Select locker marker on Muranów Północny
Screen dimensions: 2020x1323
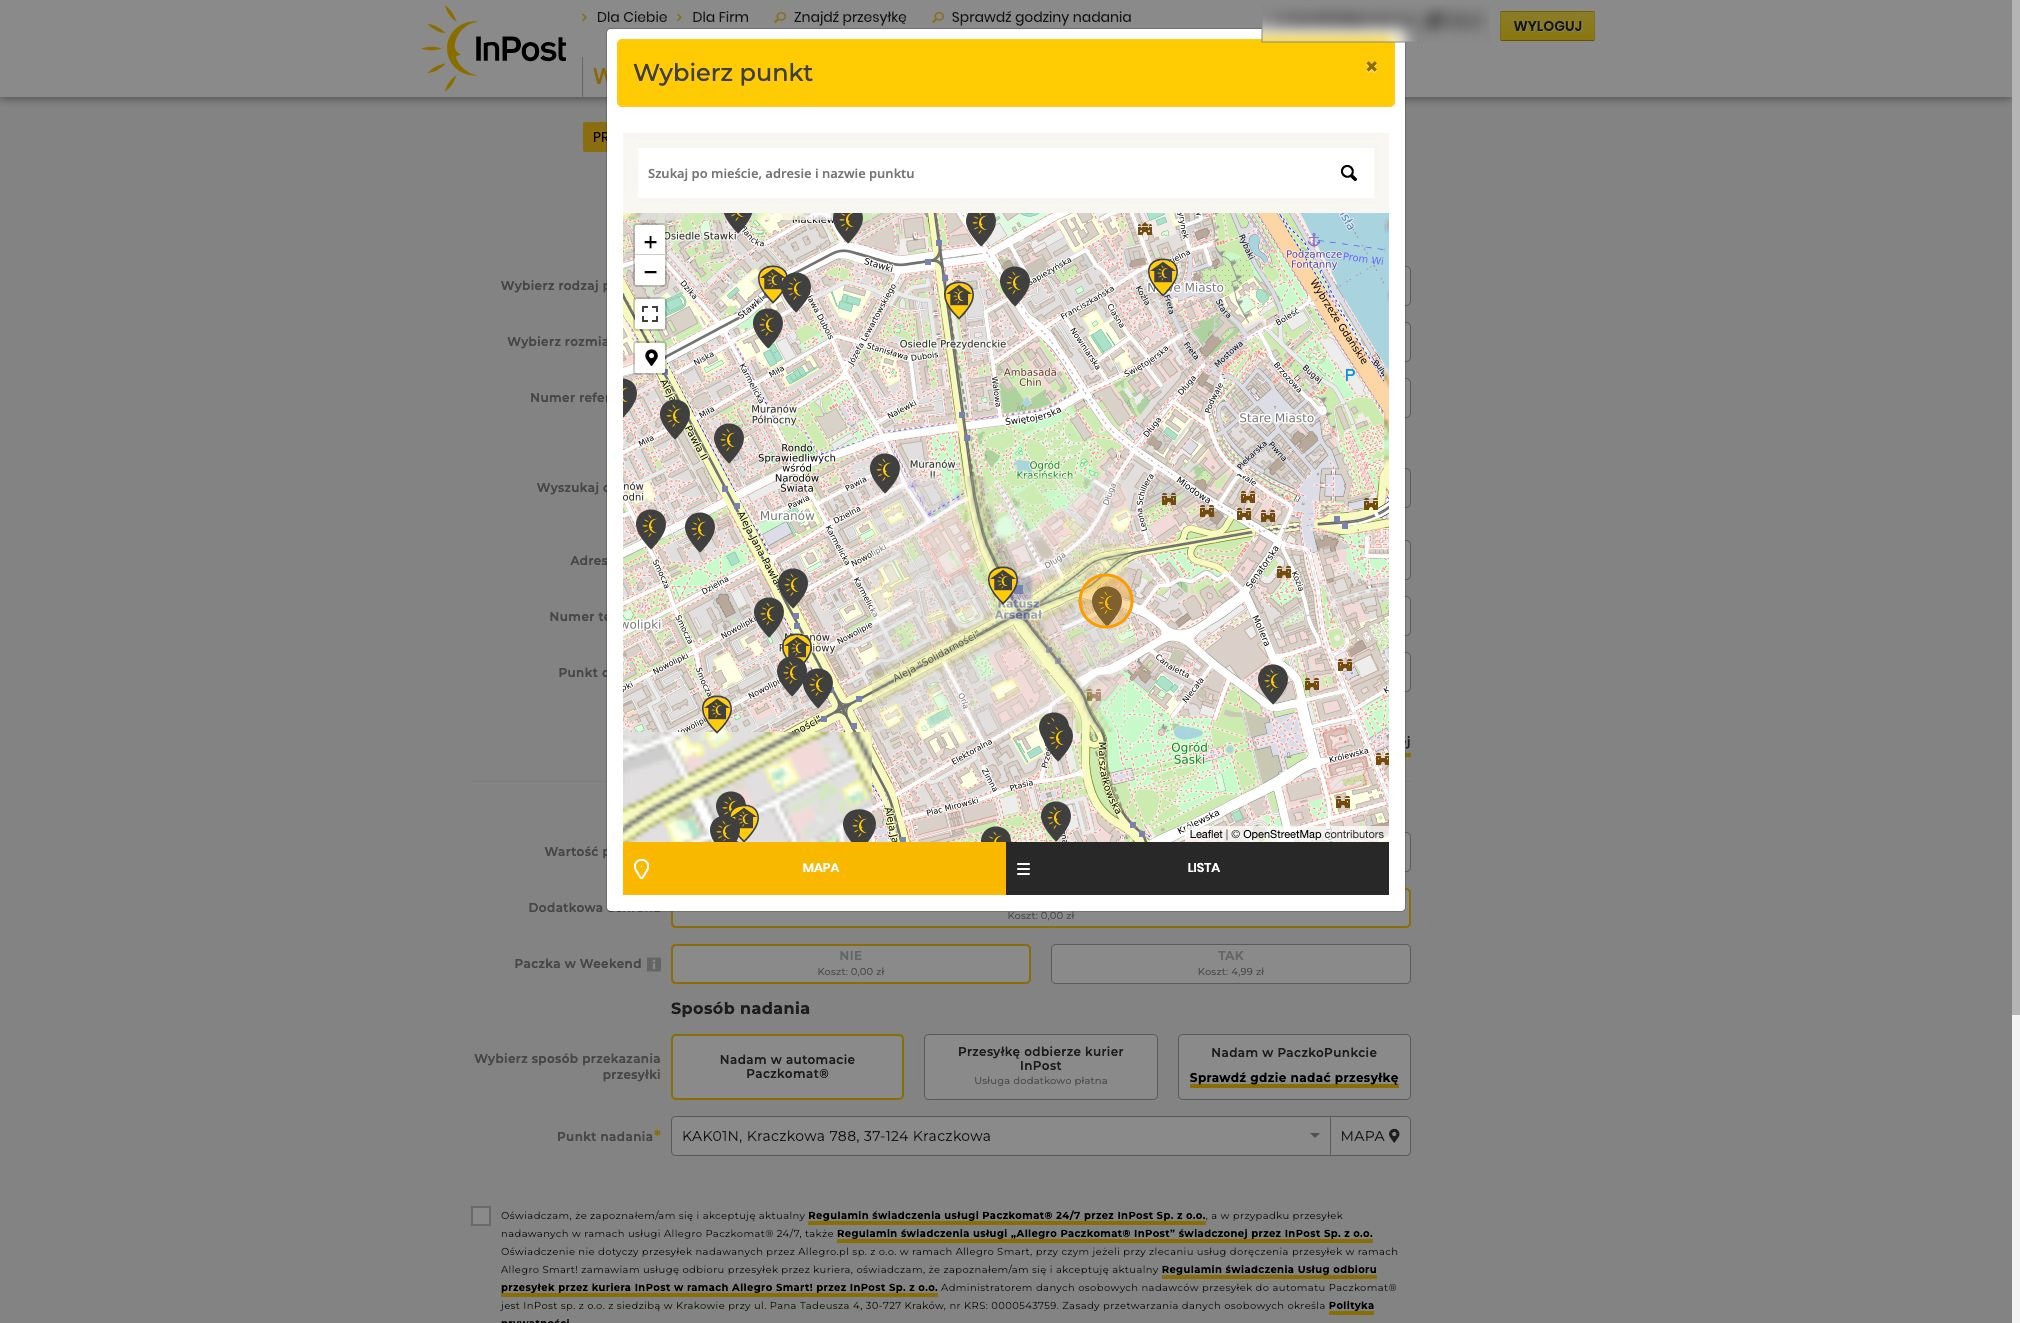coord(729,442)
